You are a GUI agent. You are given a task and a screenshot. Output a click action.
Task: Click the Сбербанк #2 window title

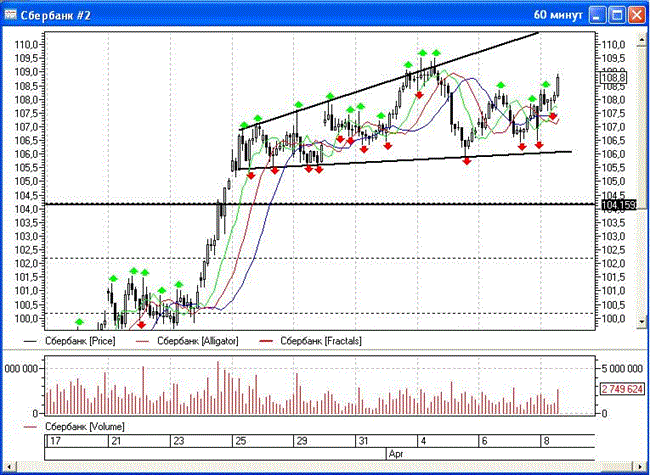coord(56,16)
